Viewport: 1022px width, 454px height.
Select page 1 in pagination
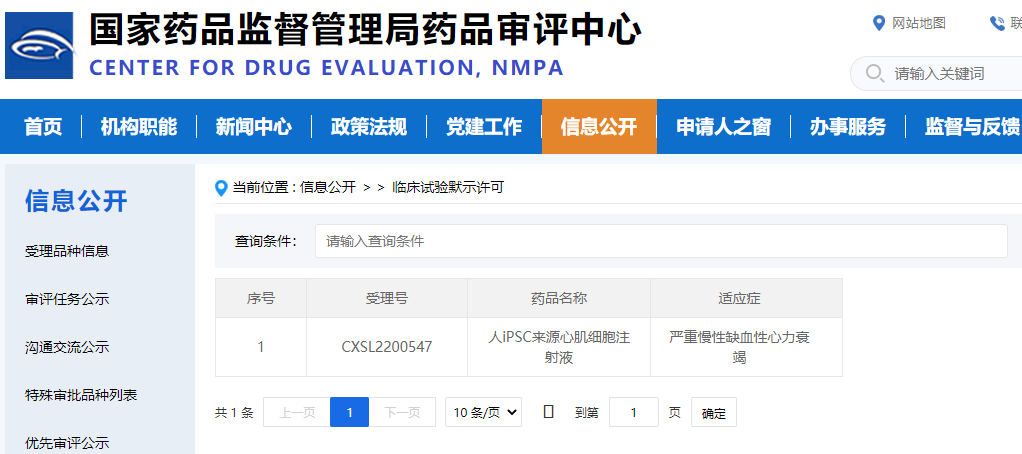click(349, 412)
